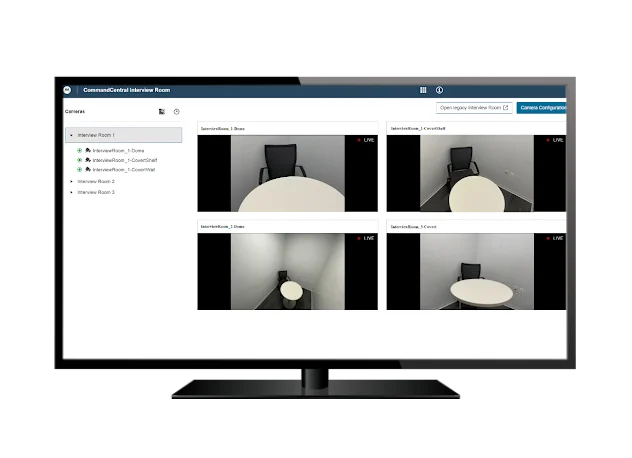The height and width of the screenshot is (458, 632).
Task: Collapse the Interview Room 1 tree node
Action: 71,135
